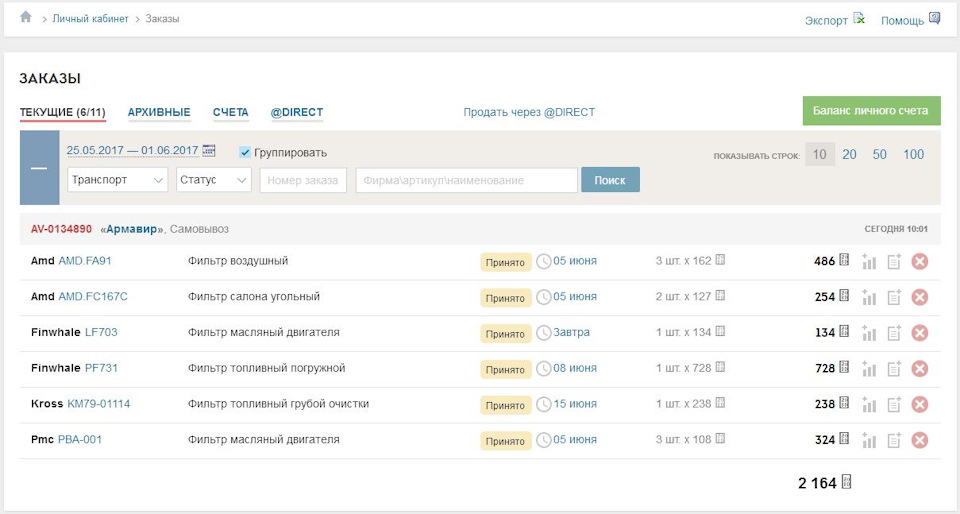
Task: Delete the Pmc PBA-001 order line
Action: coord(920,441)
